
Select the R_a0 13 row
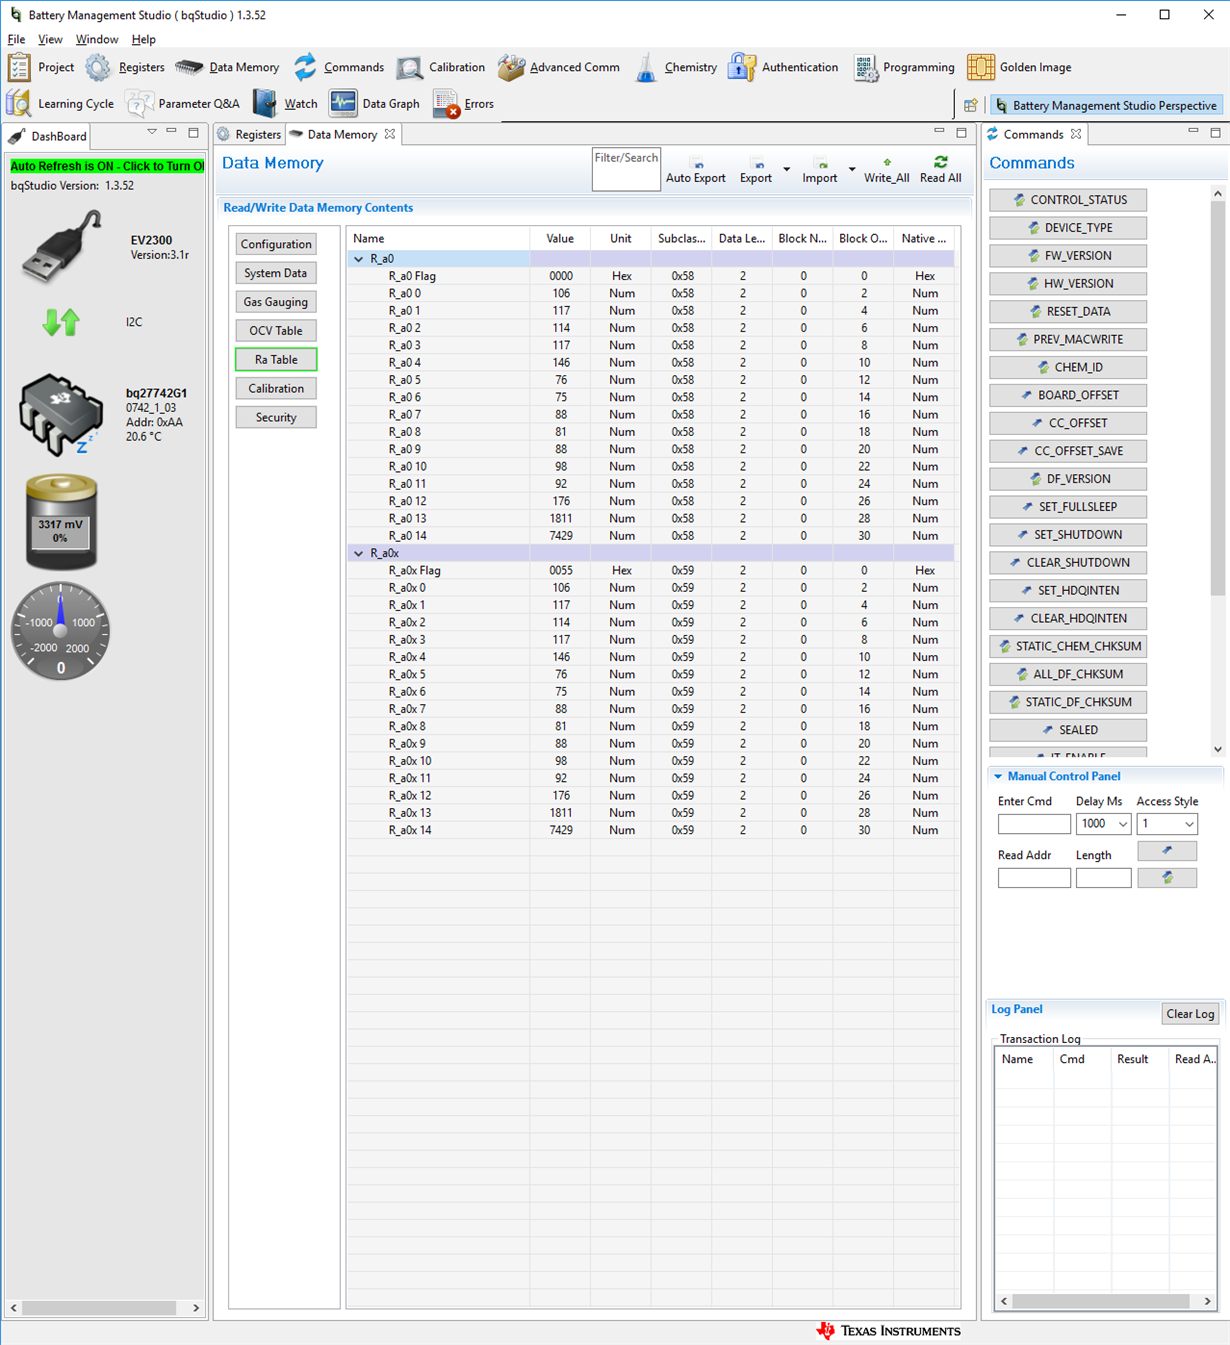(650, 519)
